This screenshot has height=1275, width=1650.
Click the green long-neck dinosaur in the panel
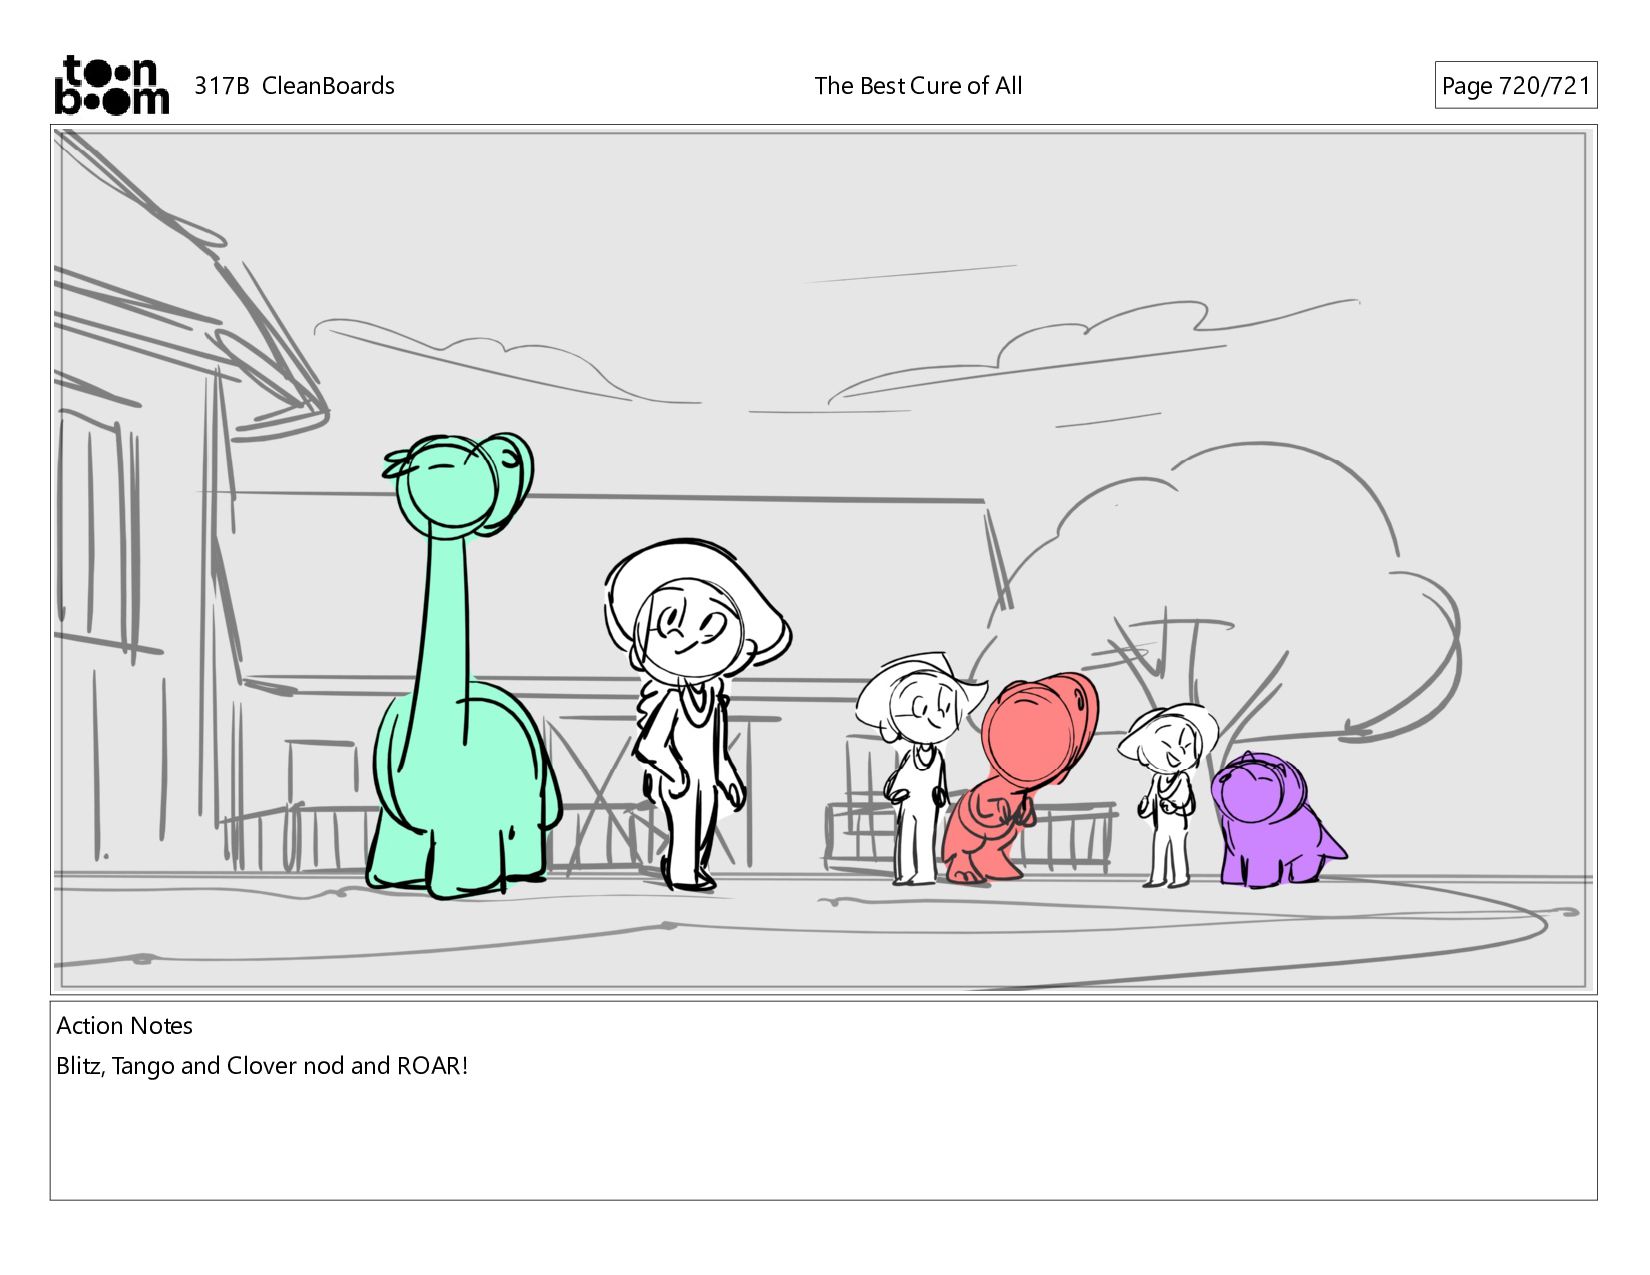(x=459, y=665)
